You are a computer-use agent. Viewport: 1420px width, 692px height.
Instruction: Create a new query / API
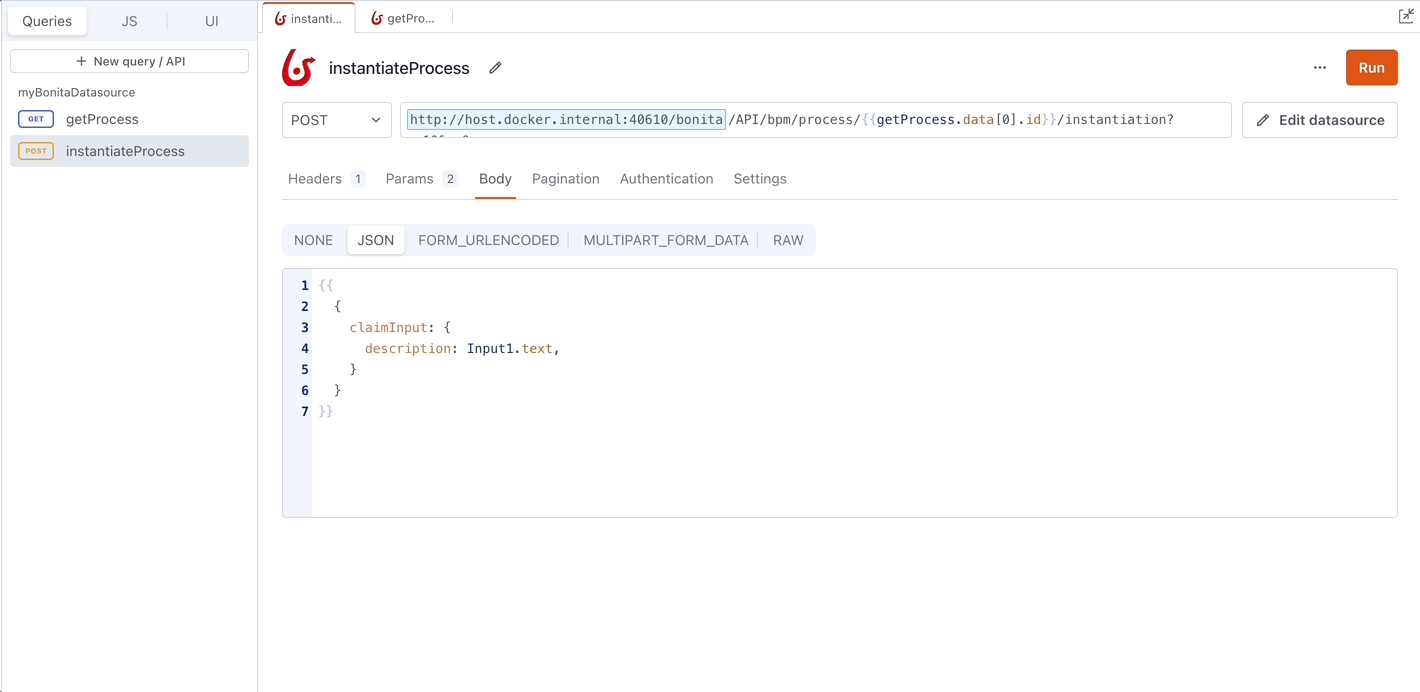pos(129,61)
